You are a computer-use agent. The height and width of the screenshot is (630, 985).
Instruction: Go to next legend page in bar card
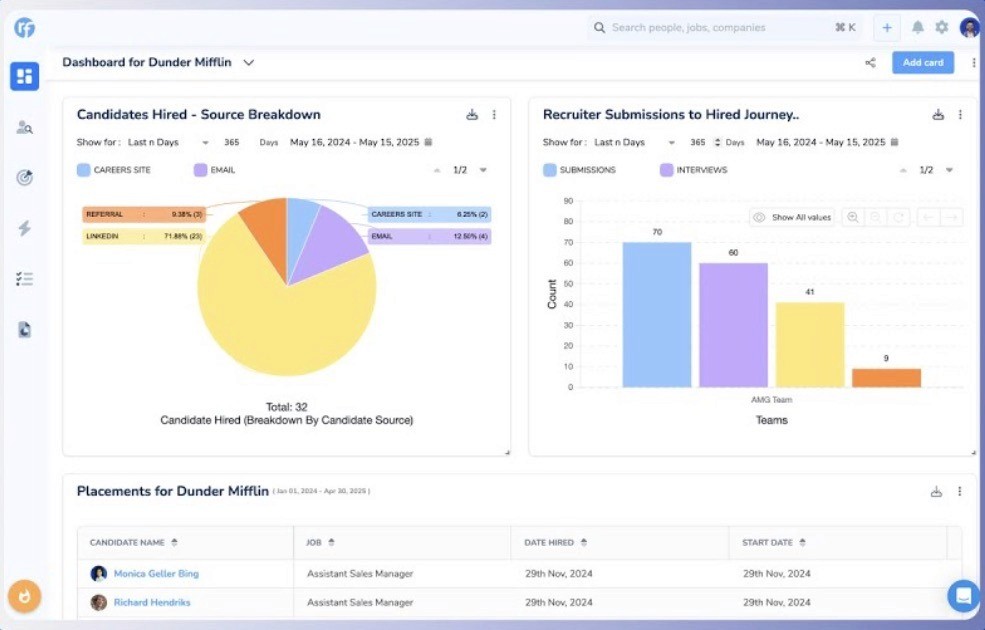[x=949, y=170]
